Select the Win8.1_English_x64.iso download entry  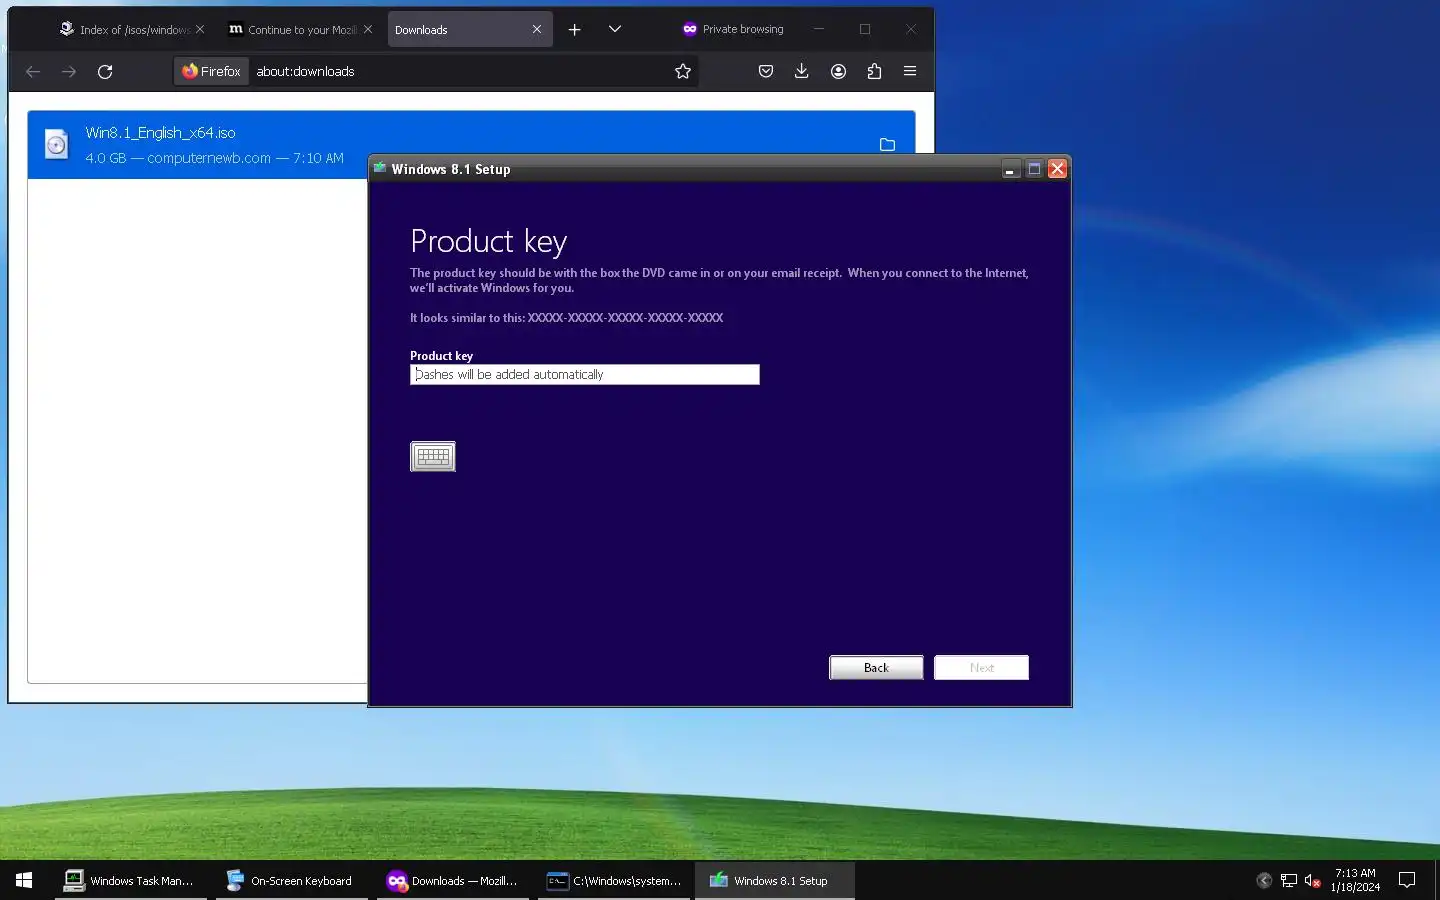[471, 145]
